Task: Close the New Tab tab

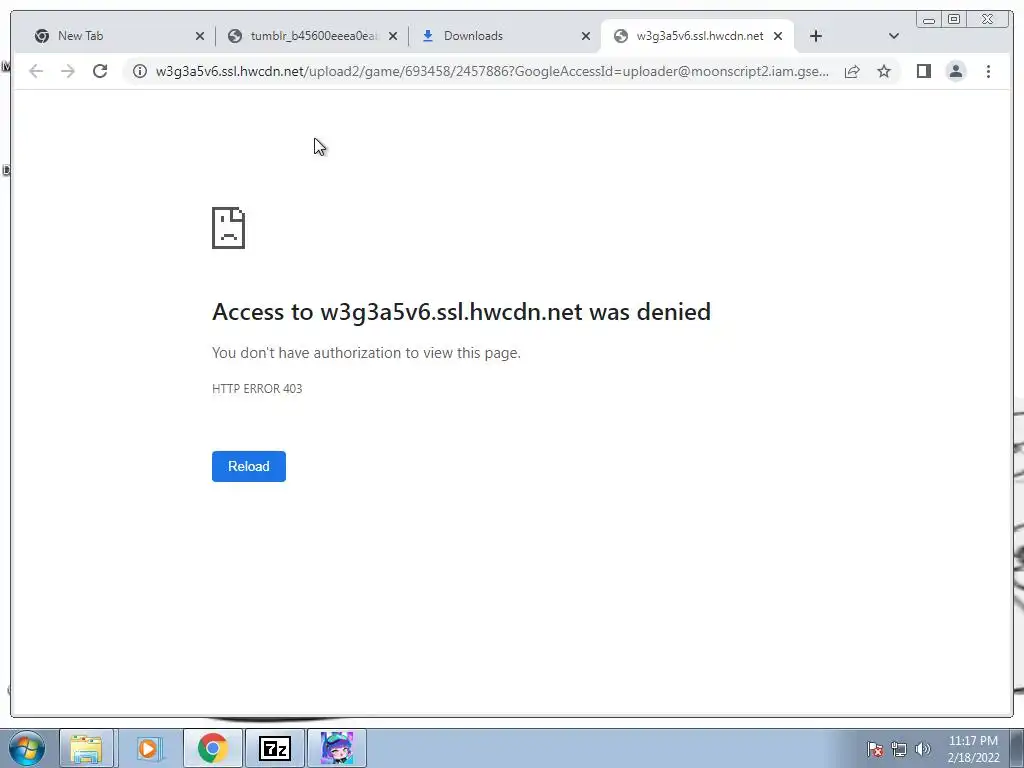Action: coord(200,37)
